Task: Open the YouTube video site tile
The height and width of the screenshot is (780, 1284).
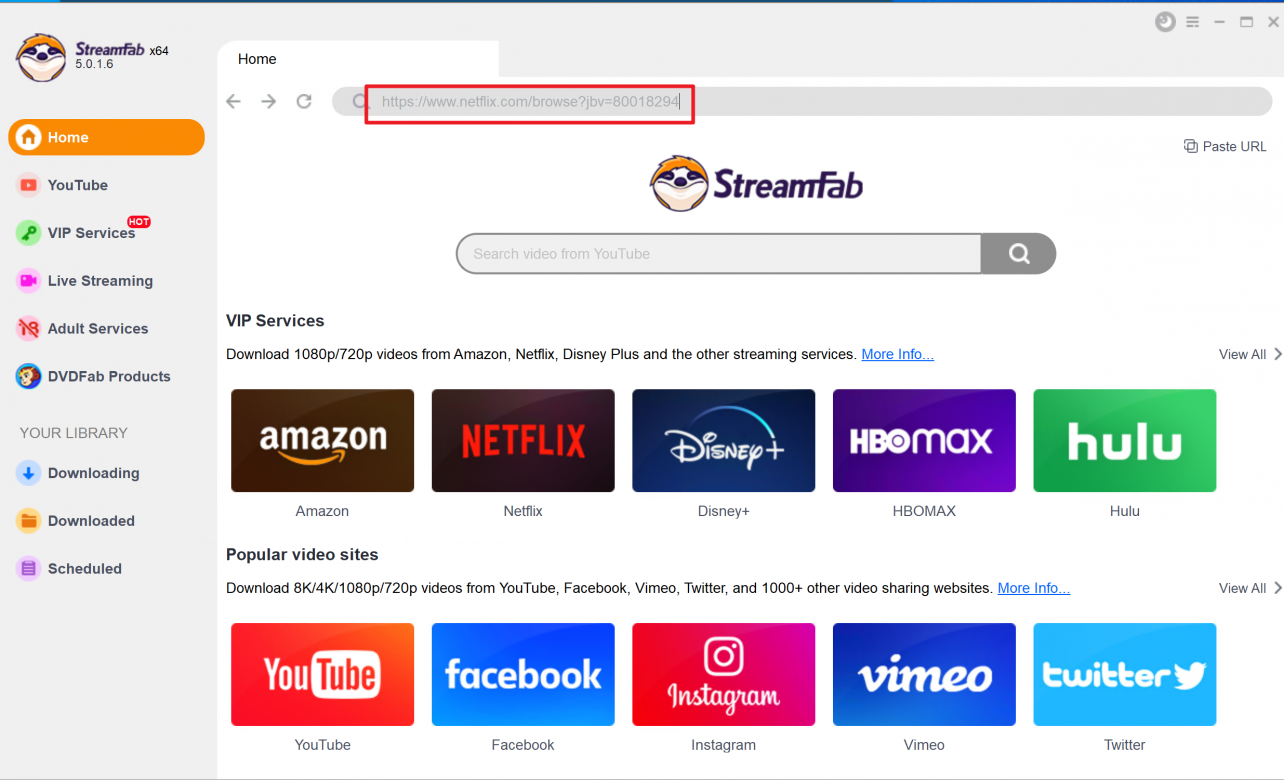Action: pos(322,675)
